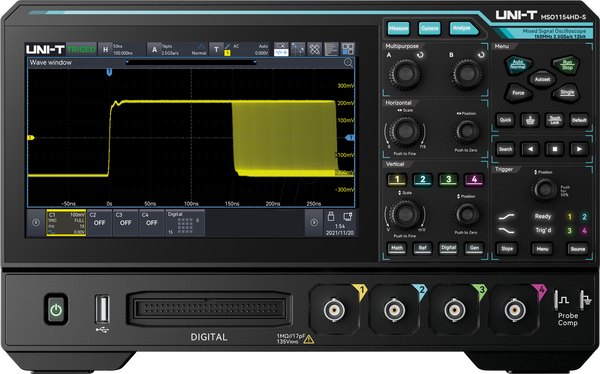Open the H horizontal timebase panel
The image size is (600, 374).
pos(122,49)
